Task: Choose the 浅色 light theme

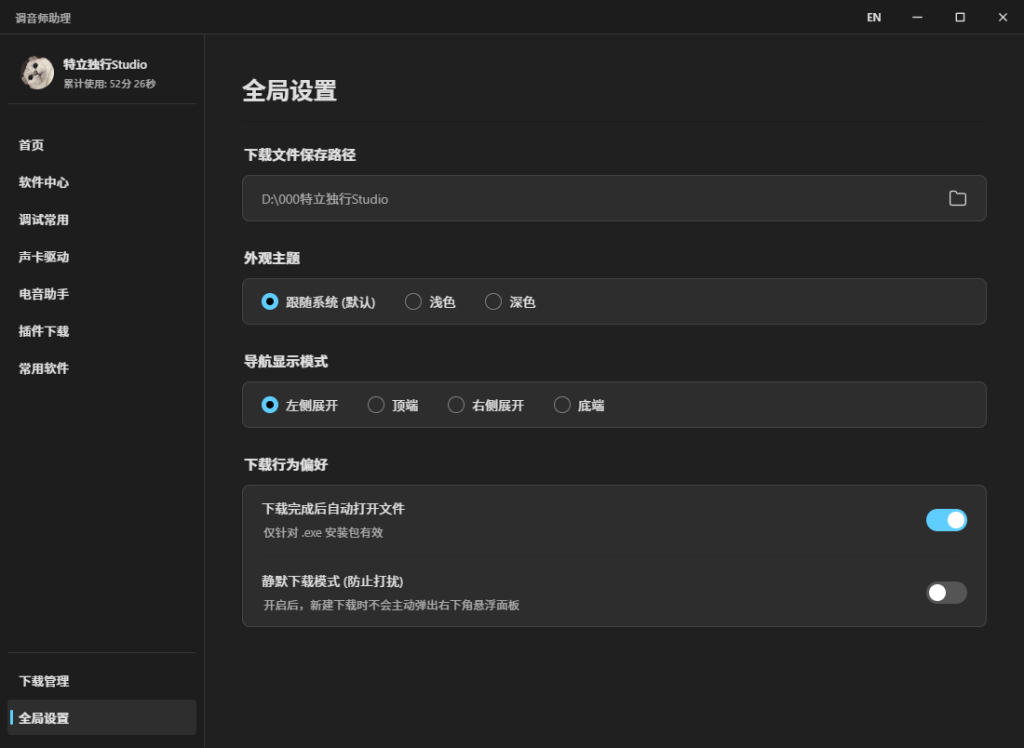Action: [x=413, y=302]
